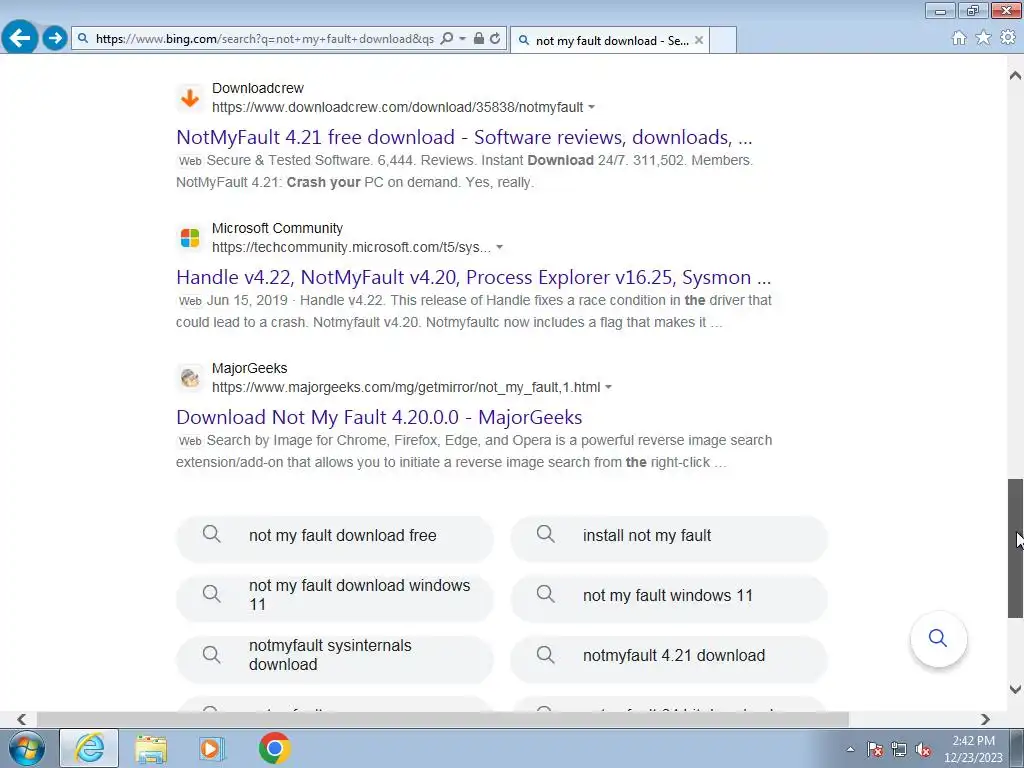1024x768 pixels.
Task: Open 'Handle v4.22, NotMyFault v4.20' result
Action: pos(473,278)
